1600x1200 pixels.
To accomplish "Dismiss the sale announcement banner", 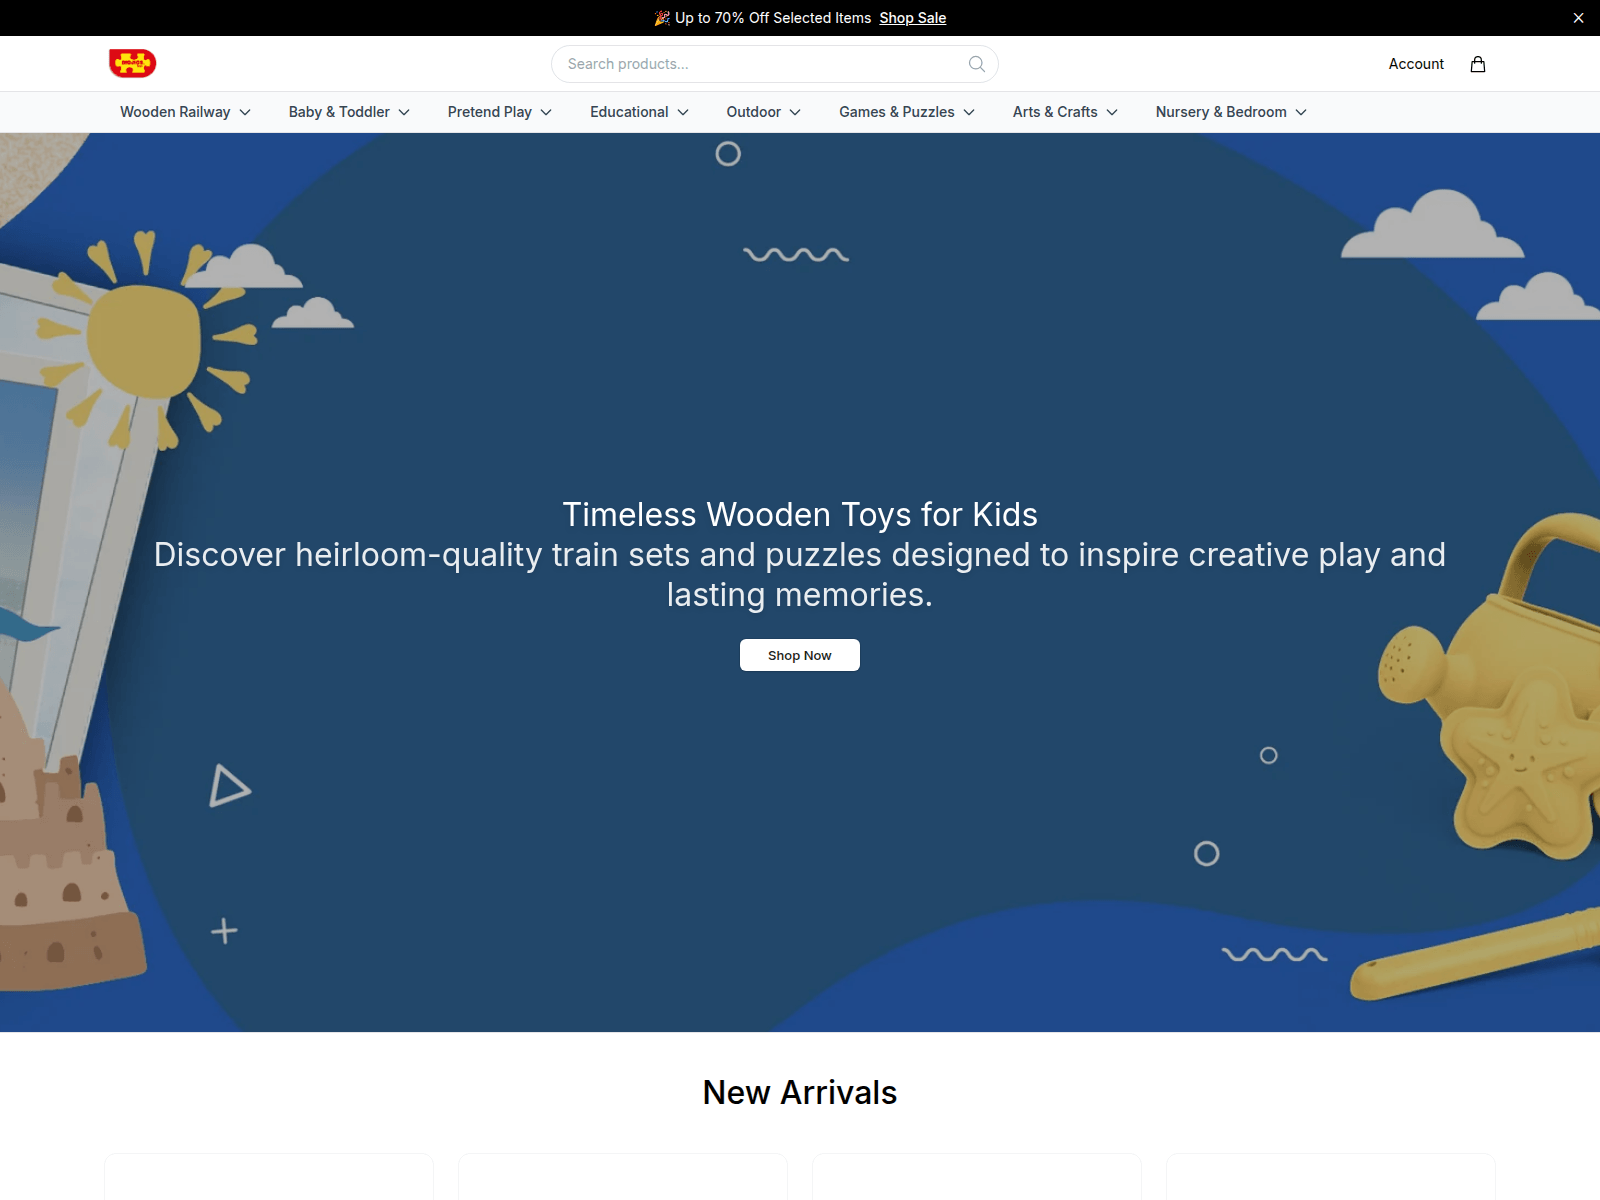I will [1578, 18].
